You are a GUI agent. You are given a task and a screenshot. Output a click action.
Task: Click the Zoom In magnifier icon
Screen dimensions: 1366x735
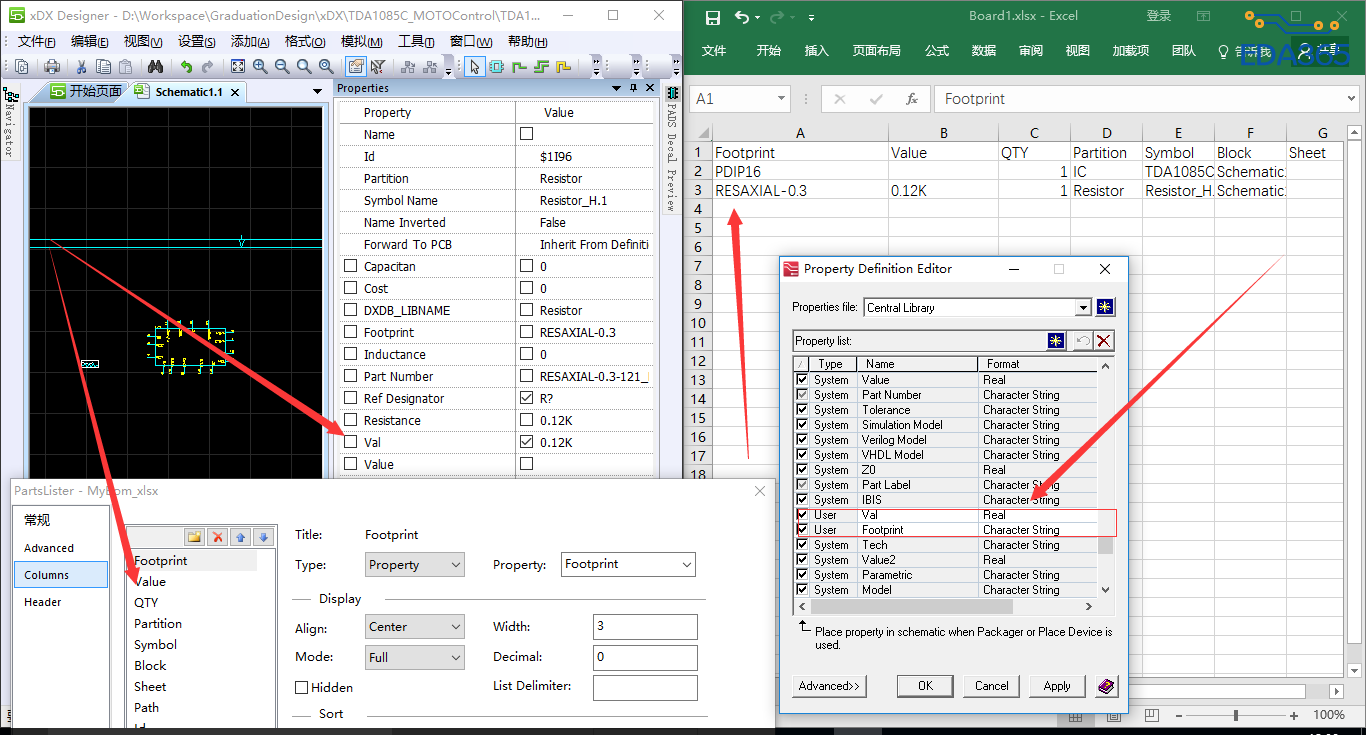click(x=260, y=66)
